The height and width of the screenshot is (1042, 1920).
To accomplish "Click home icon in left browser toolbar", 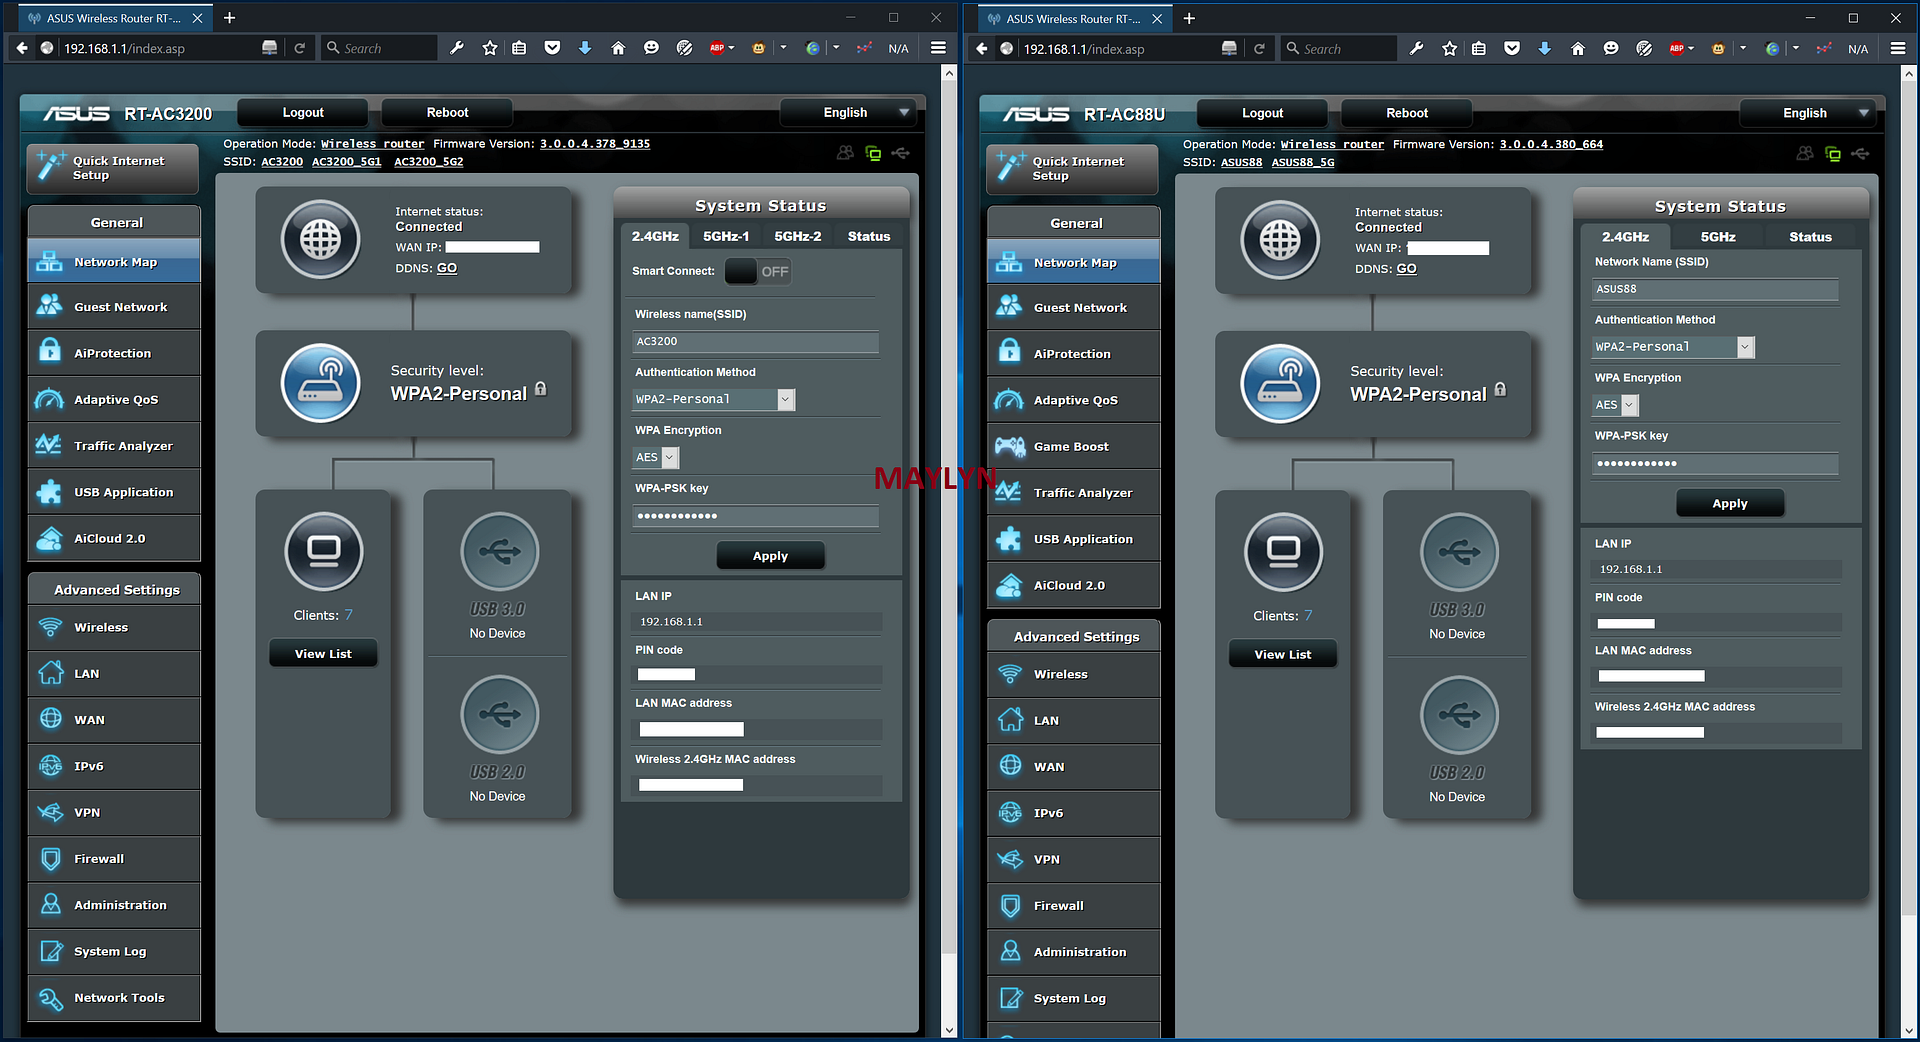I will pos(618,48).
